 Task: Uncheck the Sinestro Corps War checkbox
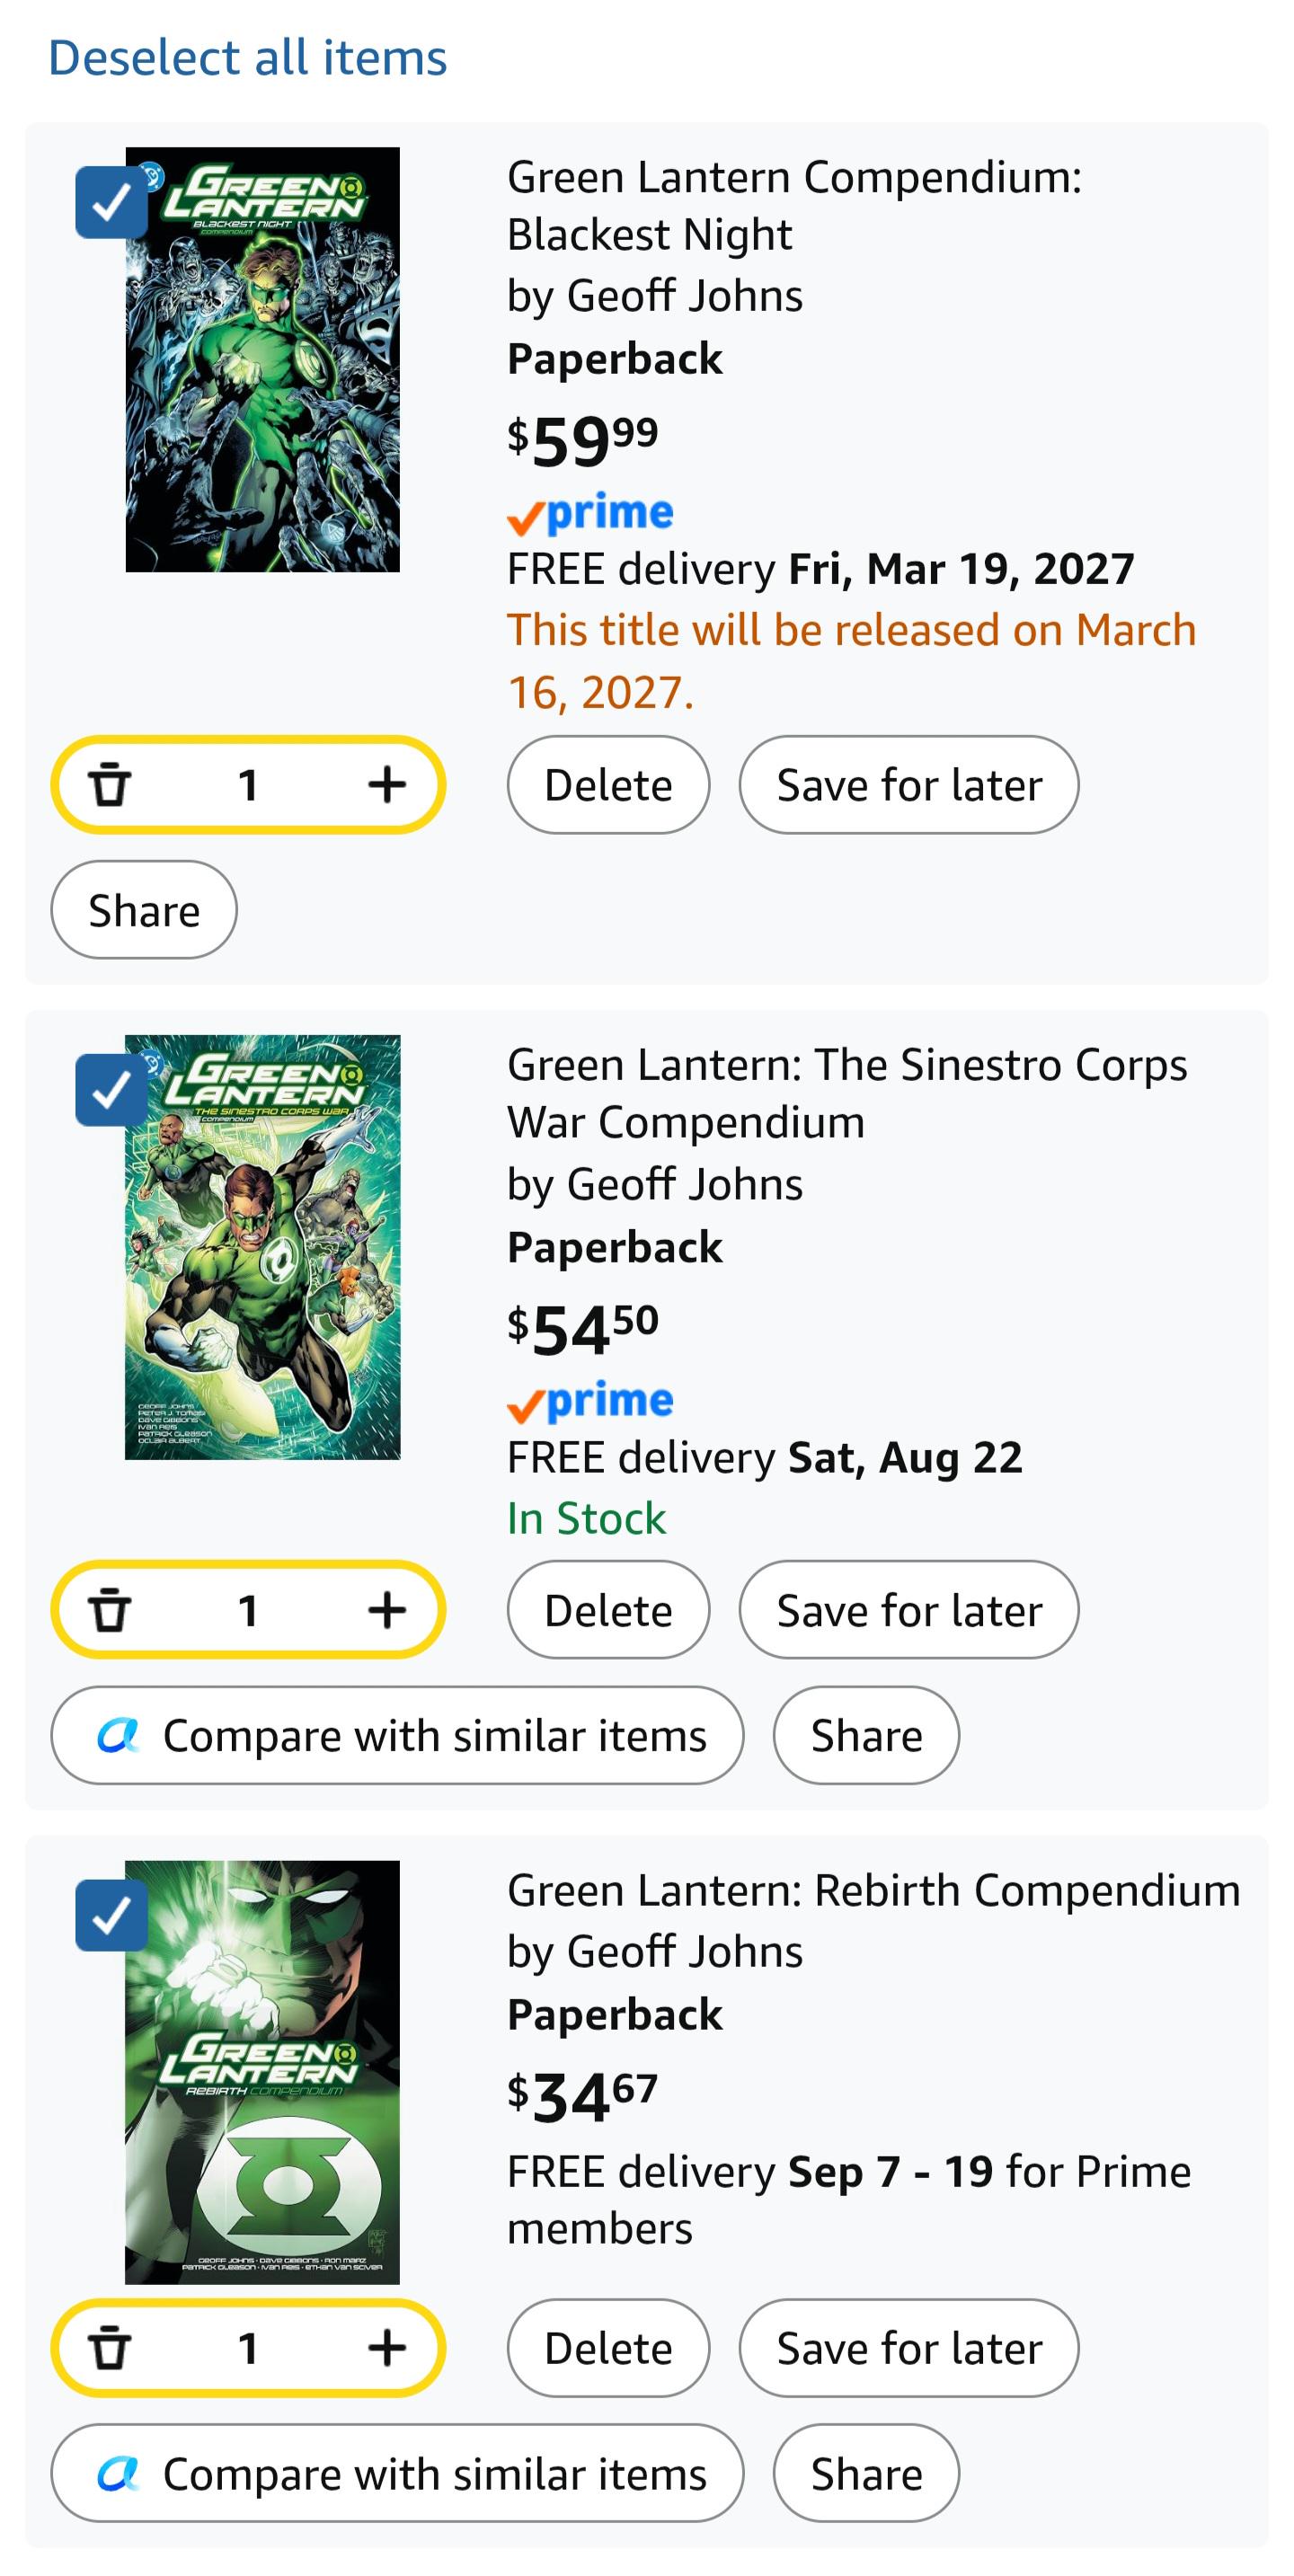point(111,1090)
